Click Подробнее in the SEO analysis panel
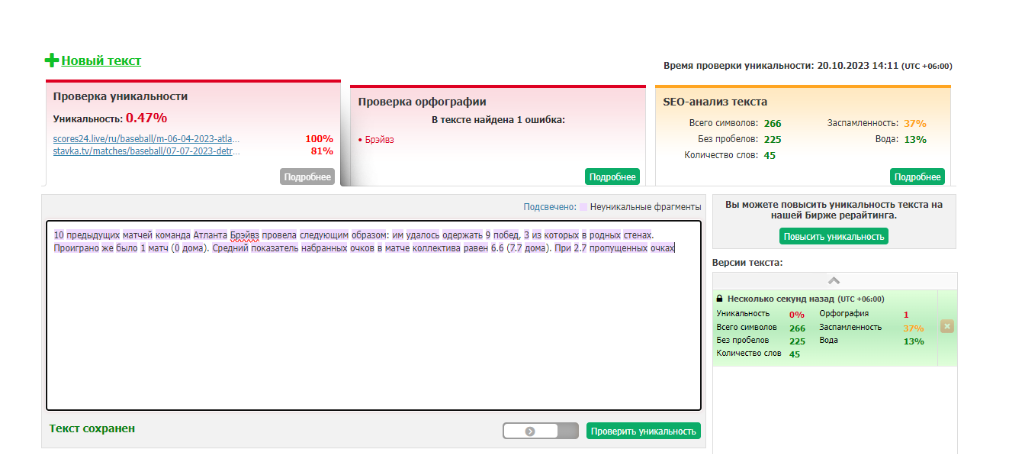The height and width of the screenshot is (466, 1010). click(917, 177)
